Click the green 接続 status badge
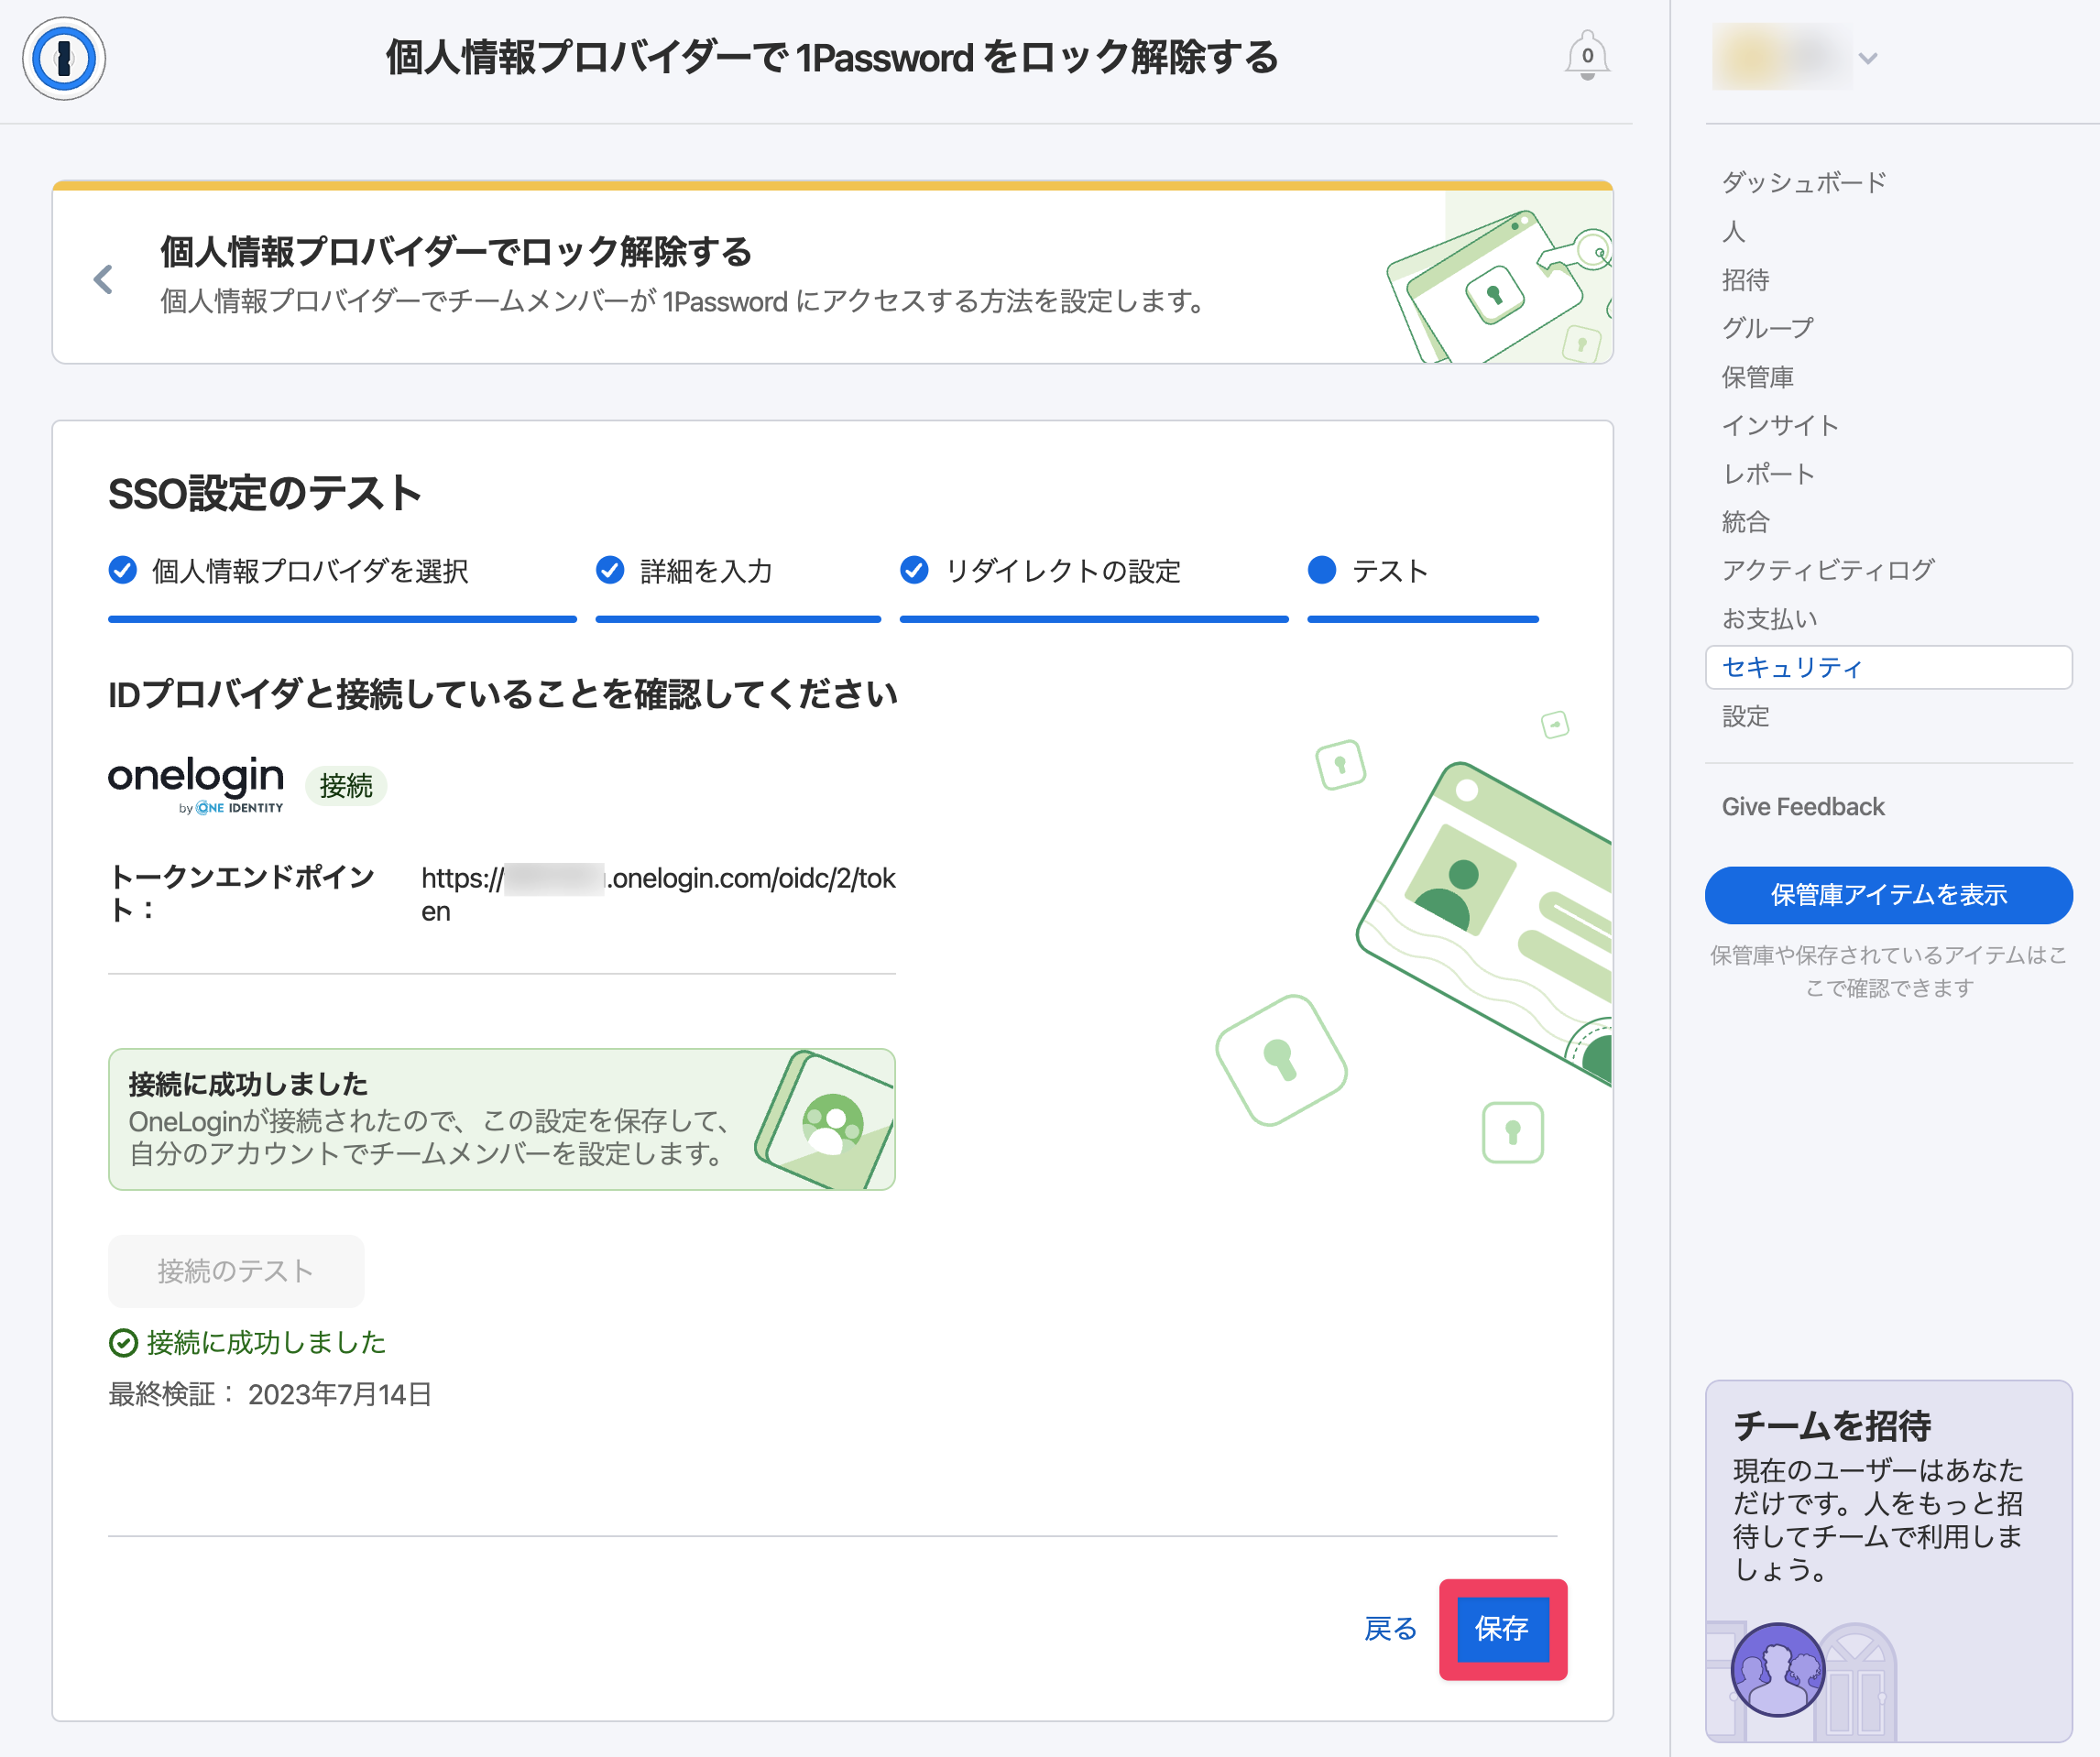Viewport: 2100px width, 1757px height. click(346, 786)
